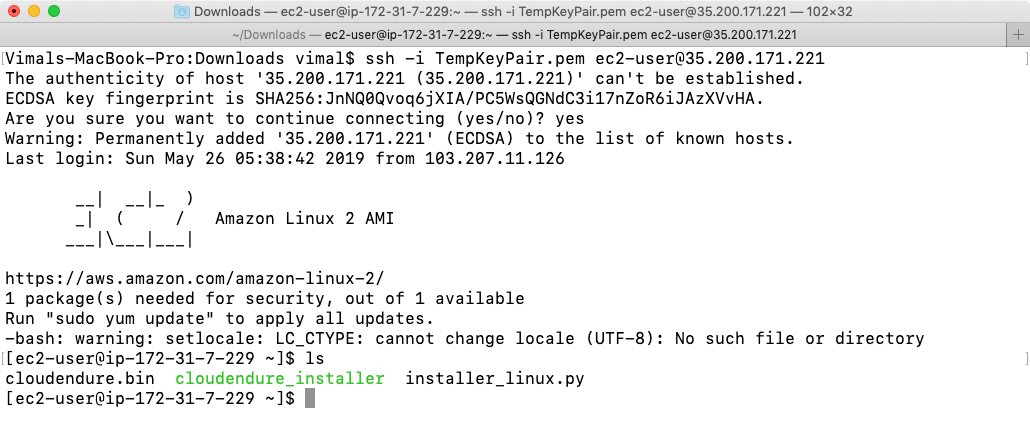Open the aws.amazon.com/amazon-linux-2 URL
Image resolution: width=1030 pixels, height=421 pixels.
(x=195, y=279)
